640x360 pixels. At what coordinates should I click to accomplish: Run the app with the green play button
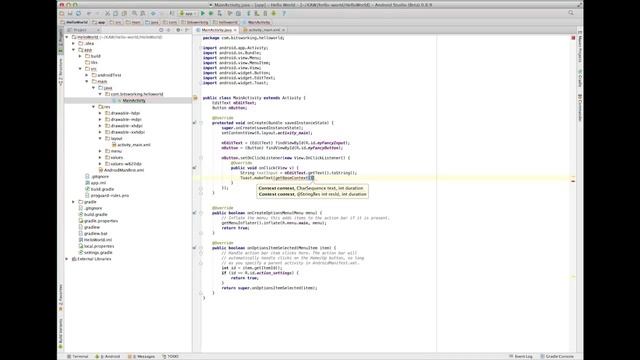tap(202, 13)
